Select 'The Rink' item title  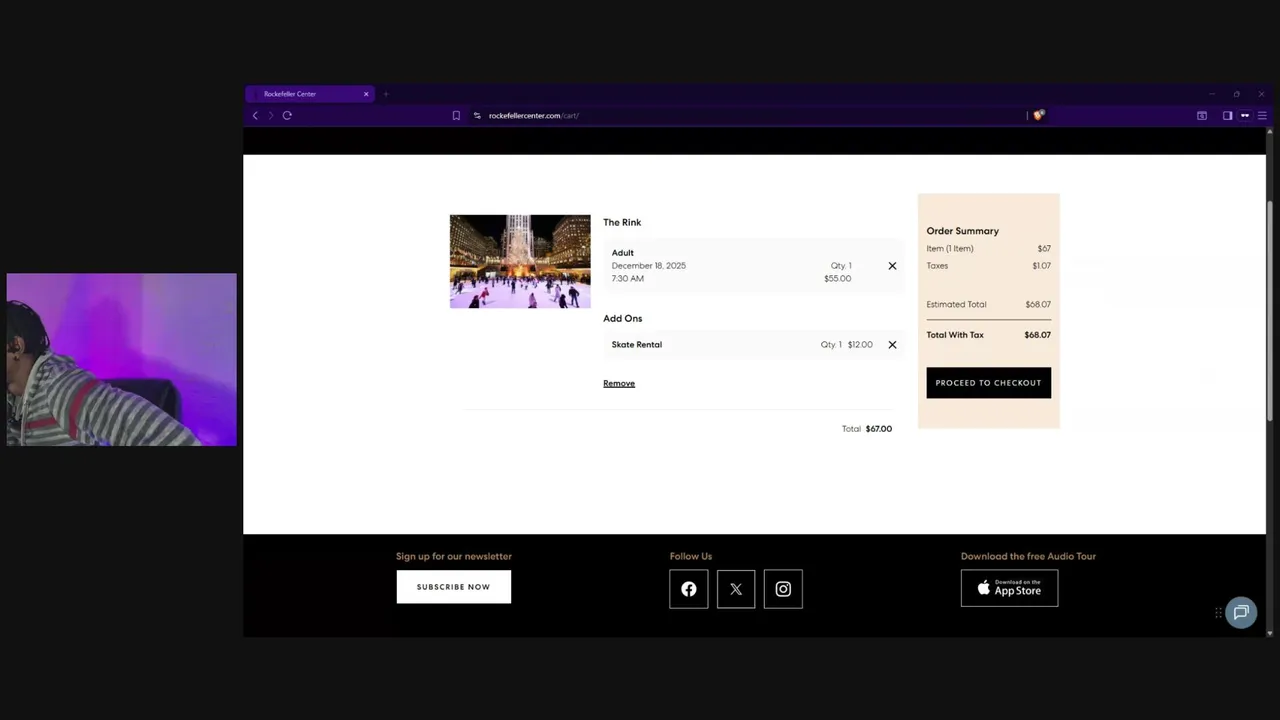tap(622, 223)
